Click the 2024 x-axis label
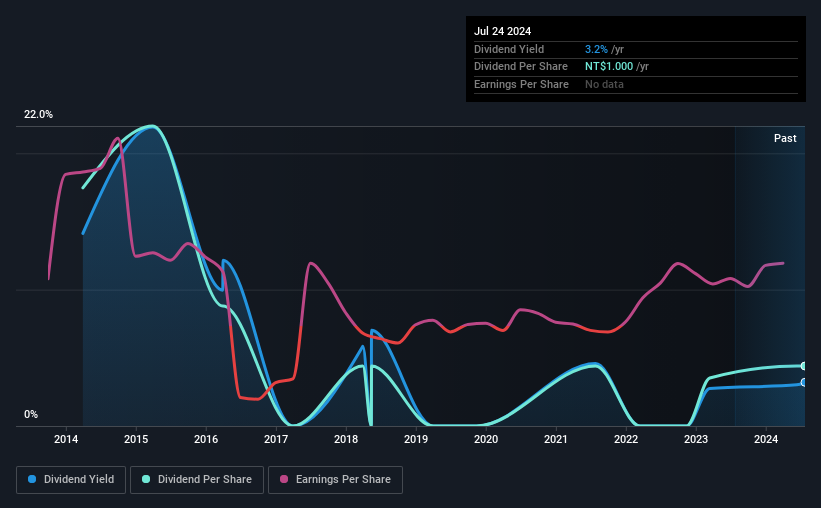 click(765, 439)
